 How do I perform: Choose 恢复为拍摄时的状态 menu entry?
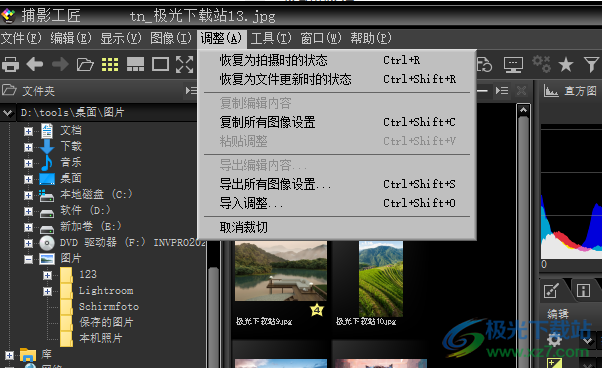(x=337, y=60)
